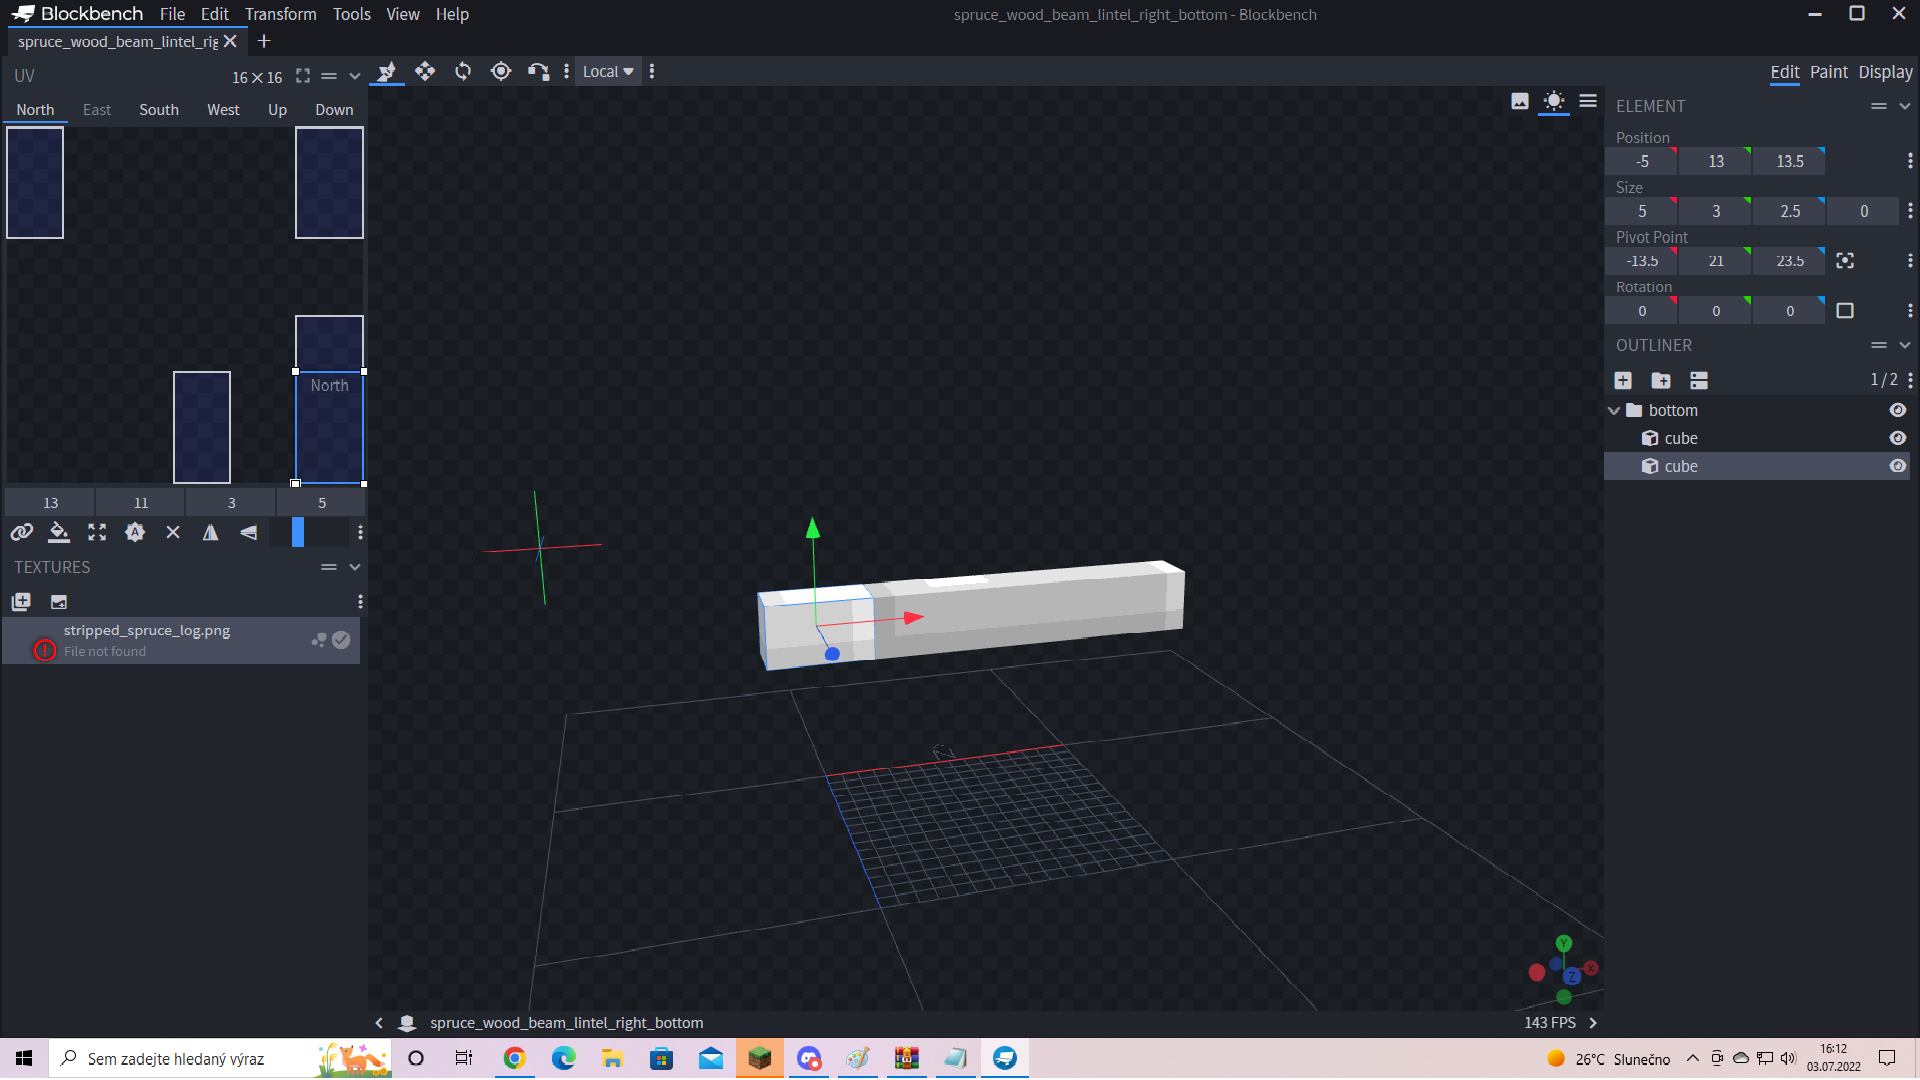Toggle background image icon in viewport
1920x1080 pixels.
click(x=1520, y=101)
